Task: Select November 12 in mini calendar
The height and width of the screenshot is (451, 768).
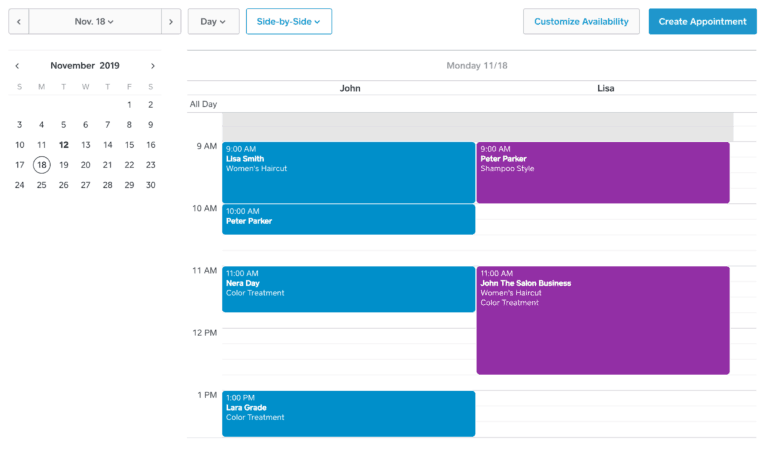Action: 63,145
